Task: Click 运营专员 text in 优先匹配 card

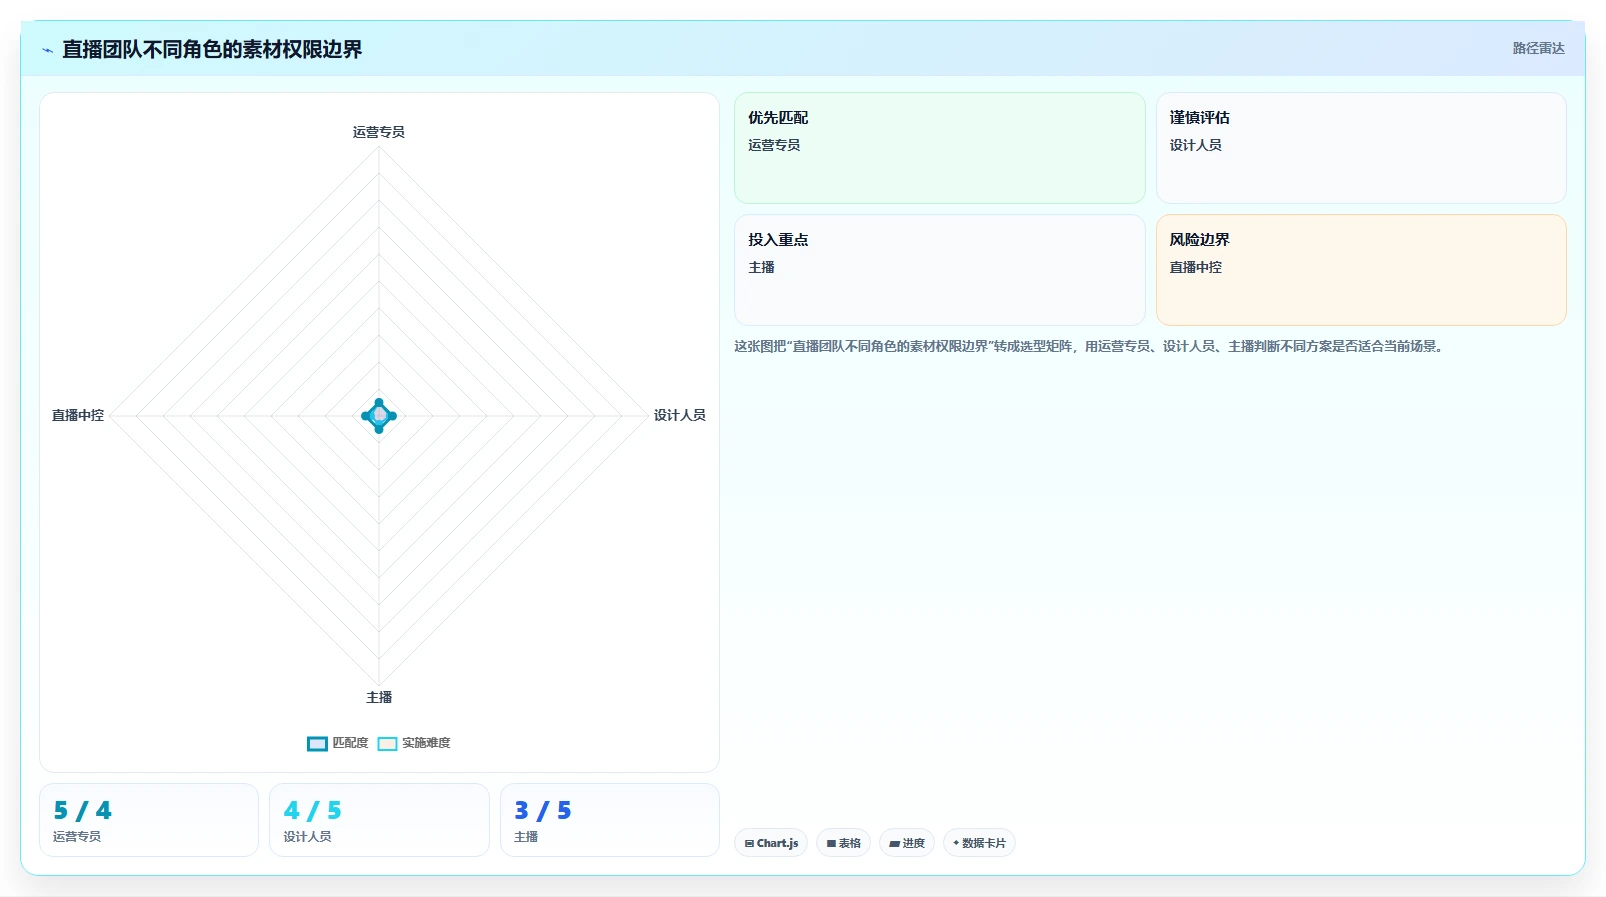Action: click(x=774, y=145)
